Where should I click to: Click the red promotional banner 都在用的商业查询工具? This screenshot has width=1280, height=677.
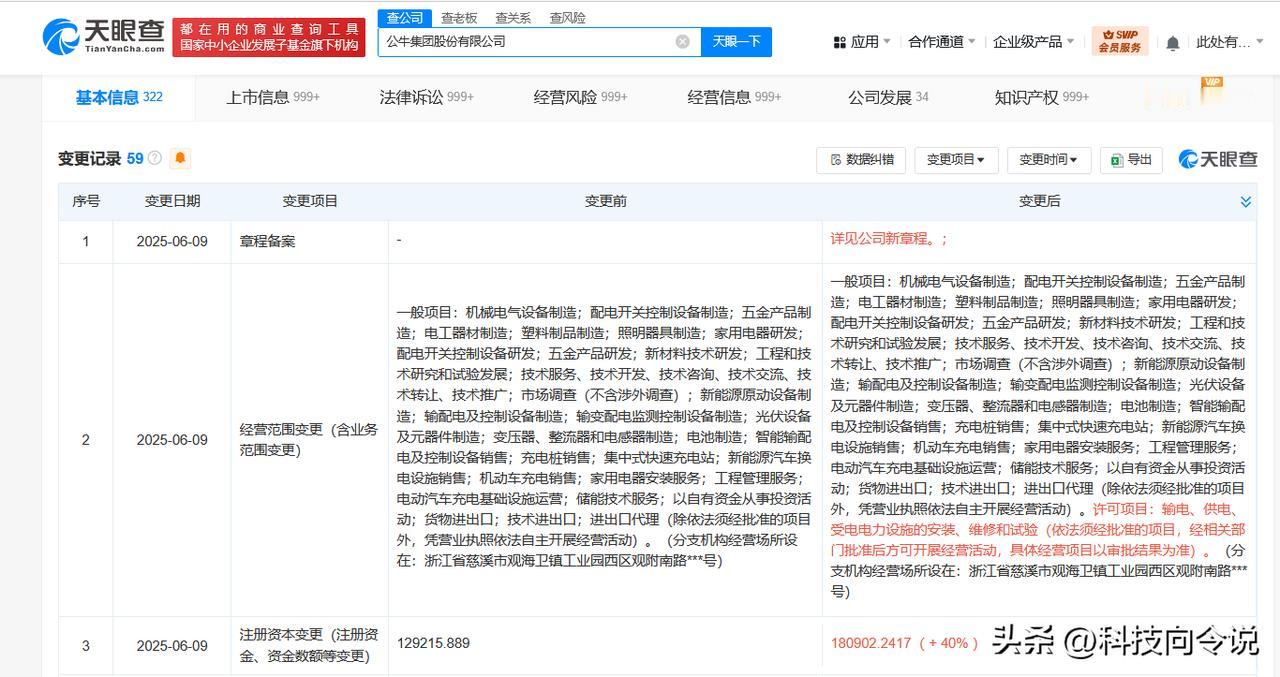269,37
